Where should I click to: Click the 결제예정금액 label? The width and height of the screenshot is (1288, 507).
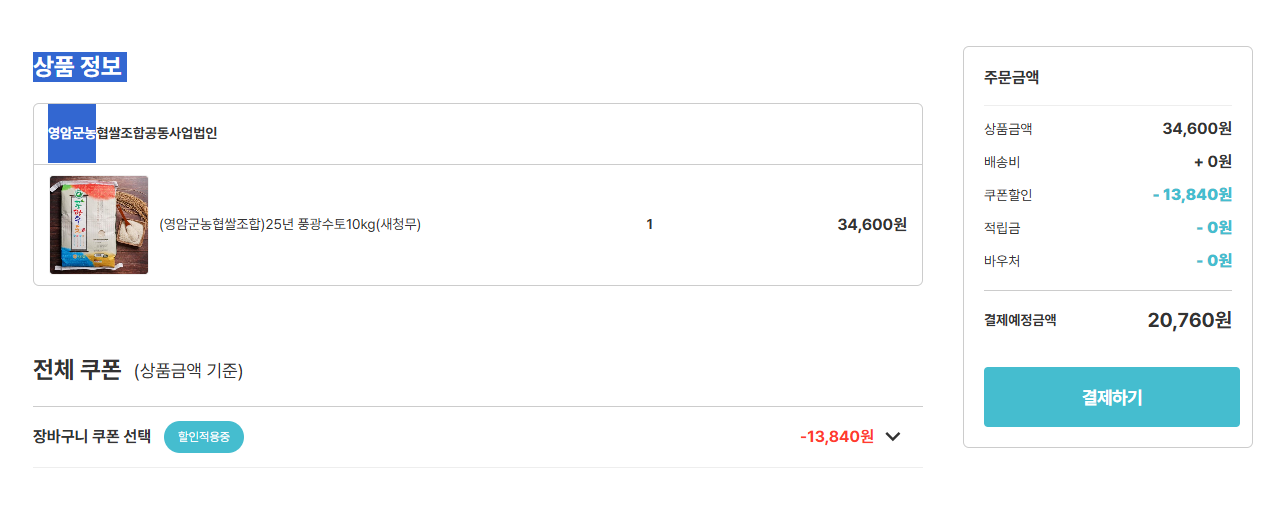click(x=1020, y=320)
